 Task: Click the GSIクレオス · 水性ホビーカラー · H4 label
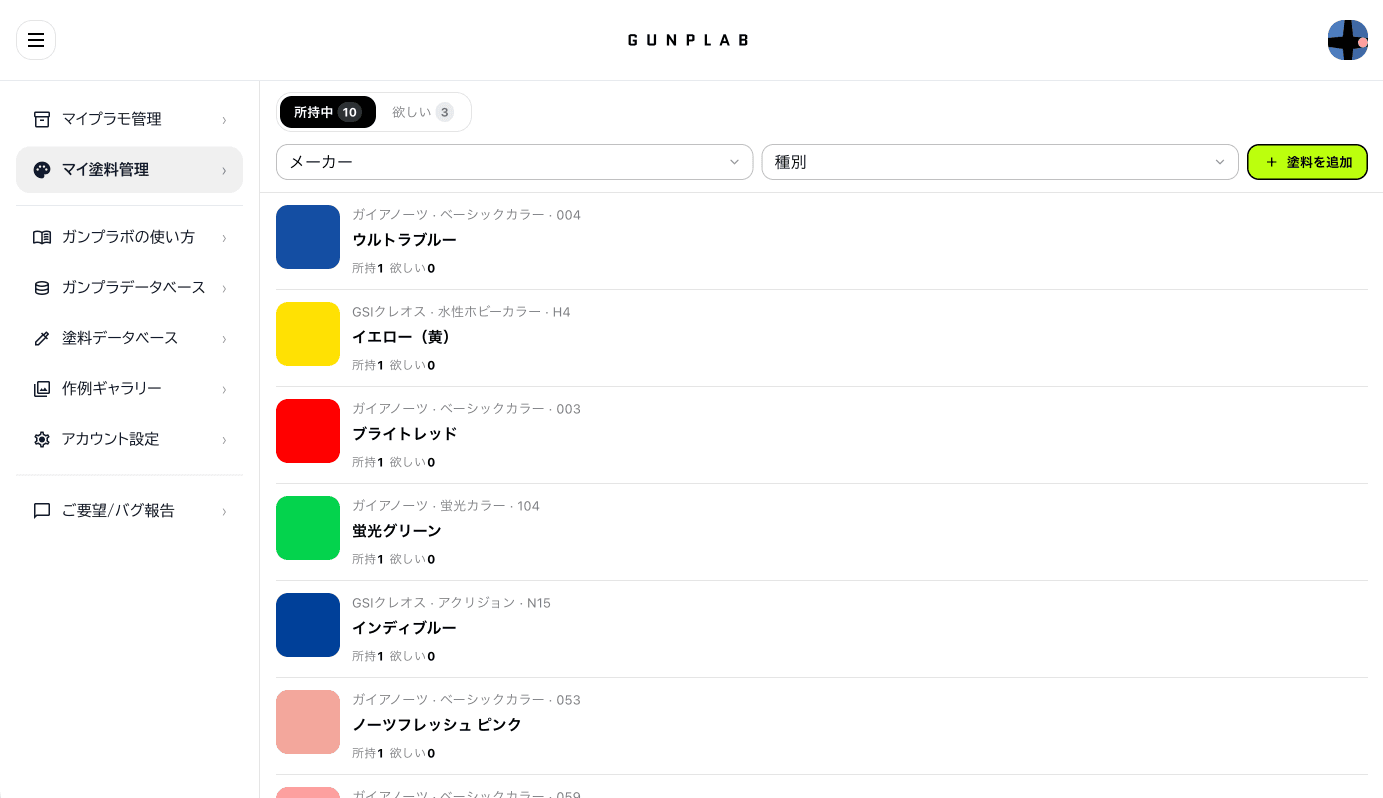[461, 312]
